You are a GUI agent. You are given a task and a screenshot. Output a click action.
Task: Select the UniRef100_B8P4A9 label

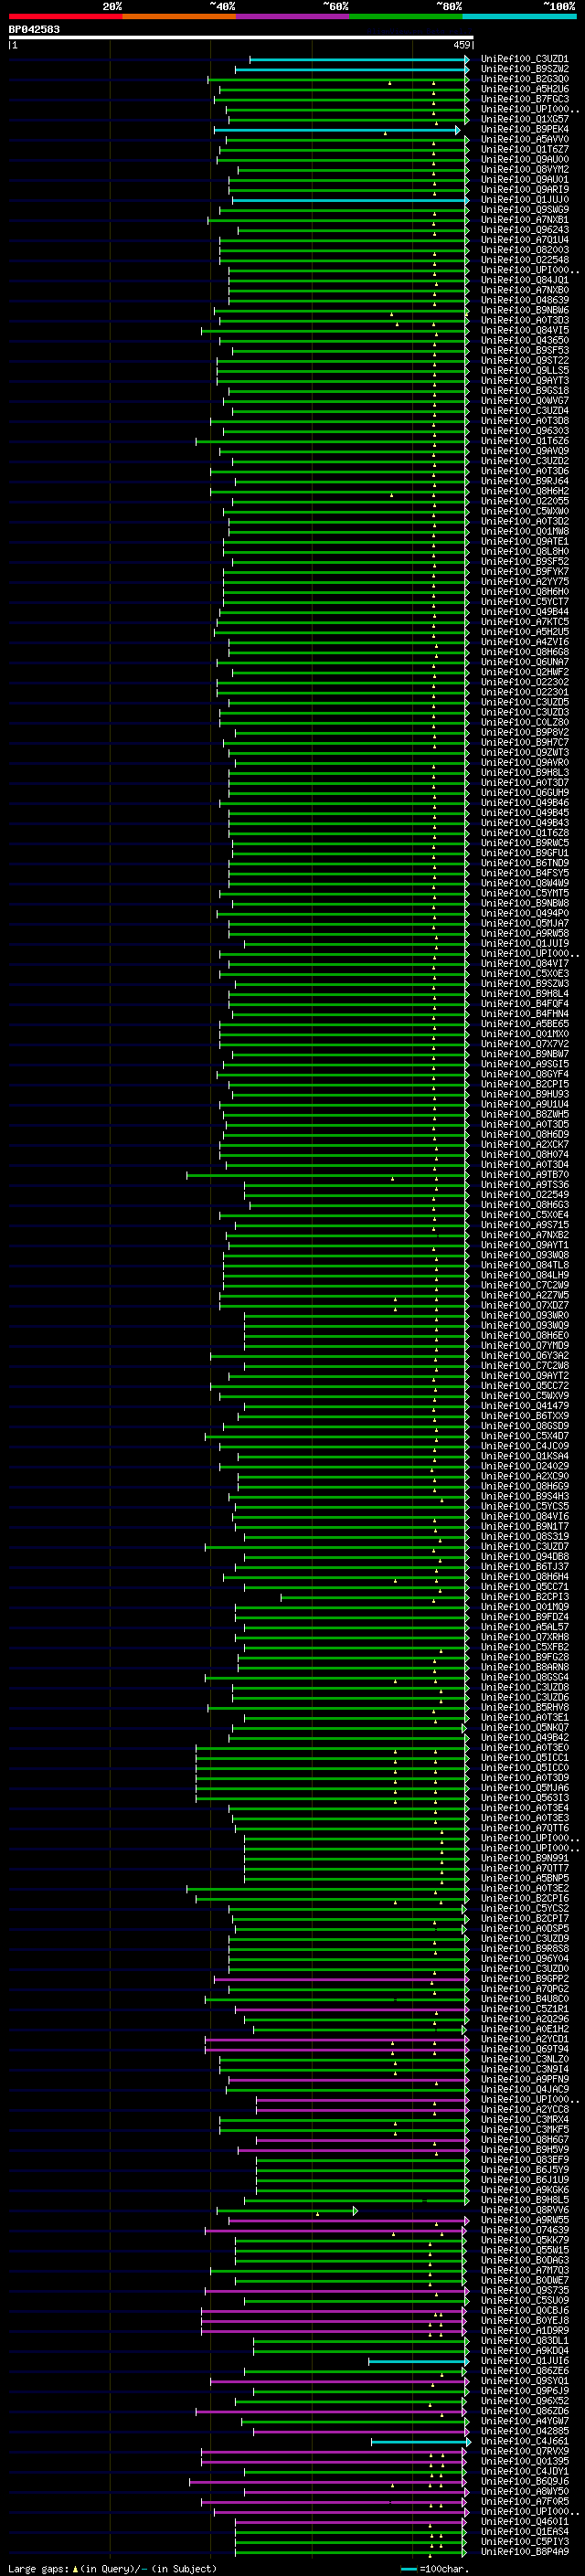coord(525,2552)
